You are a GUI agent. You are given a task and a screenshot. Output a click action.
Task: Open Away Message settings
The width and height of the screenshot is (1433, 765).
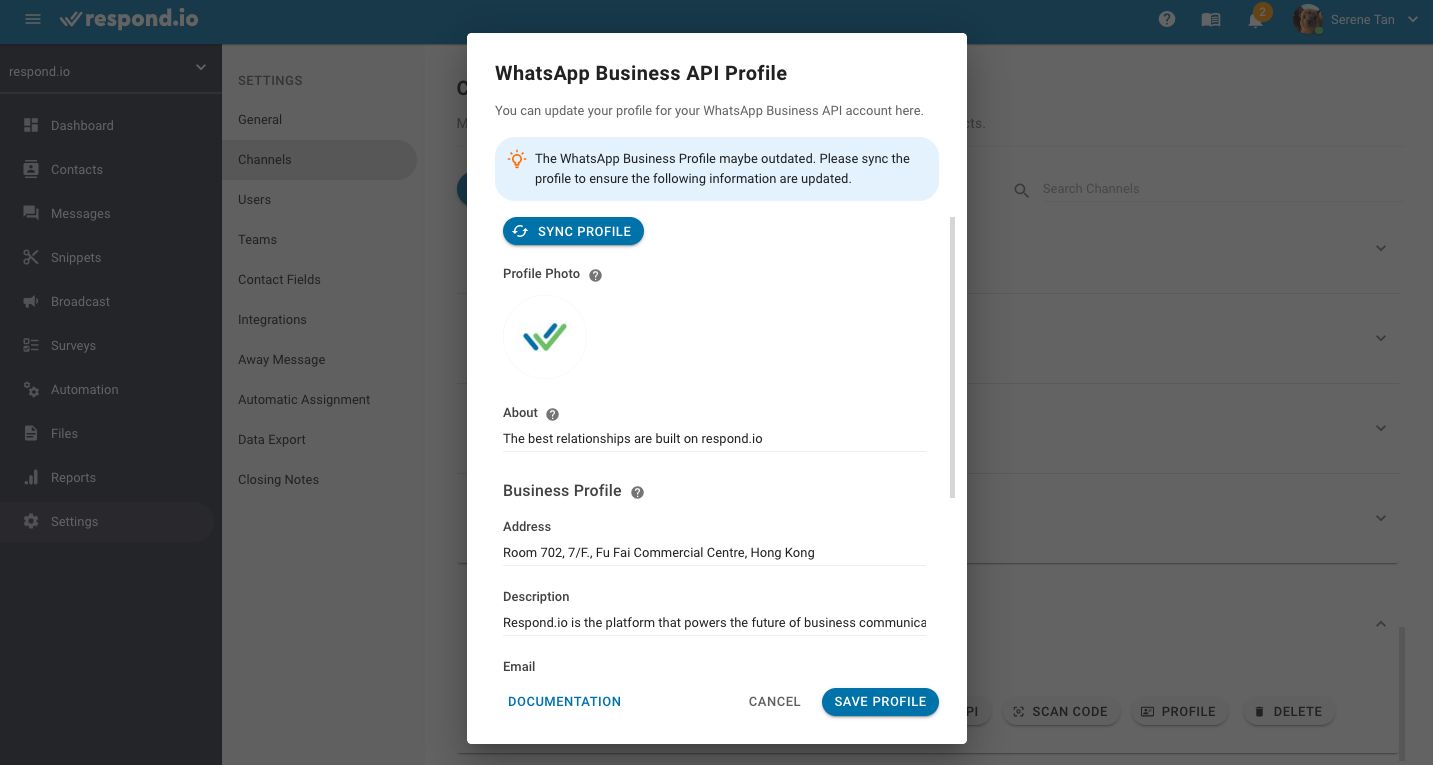tap(281, 359)
